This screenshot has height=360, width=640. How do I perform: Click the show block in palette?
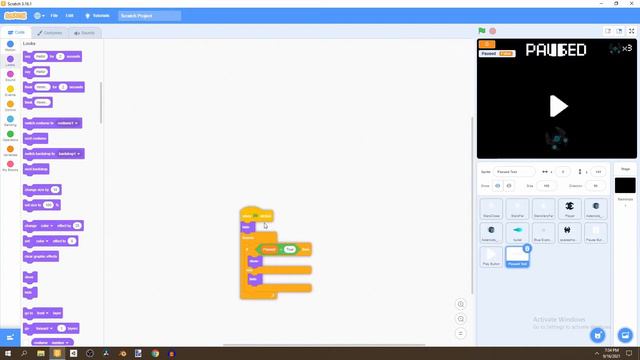(30, 277)
